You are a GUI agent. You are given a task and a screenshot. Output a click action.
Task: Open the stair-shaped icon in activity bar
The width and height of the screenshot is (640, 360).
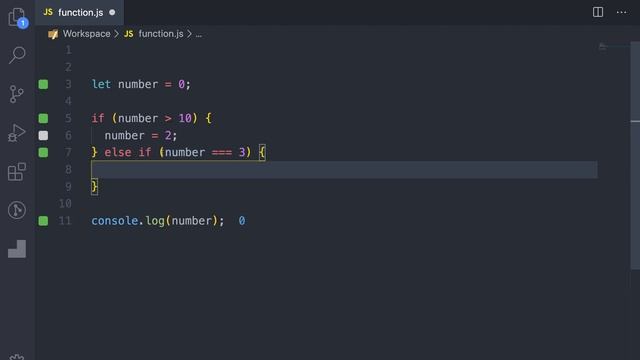point(17,249)
